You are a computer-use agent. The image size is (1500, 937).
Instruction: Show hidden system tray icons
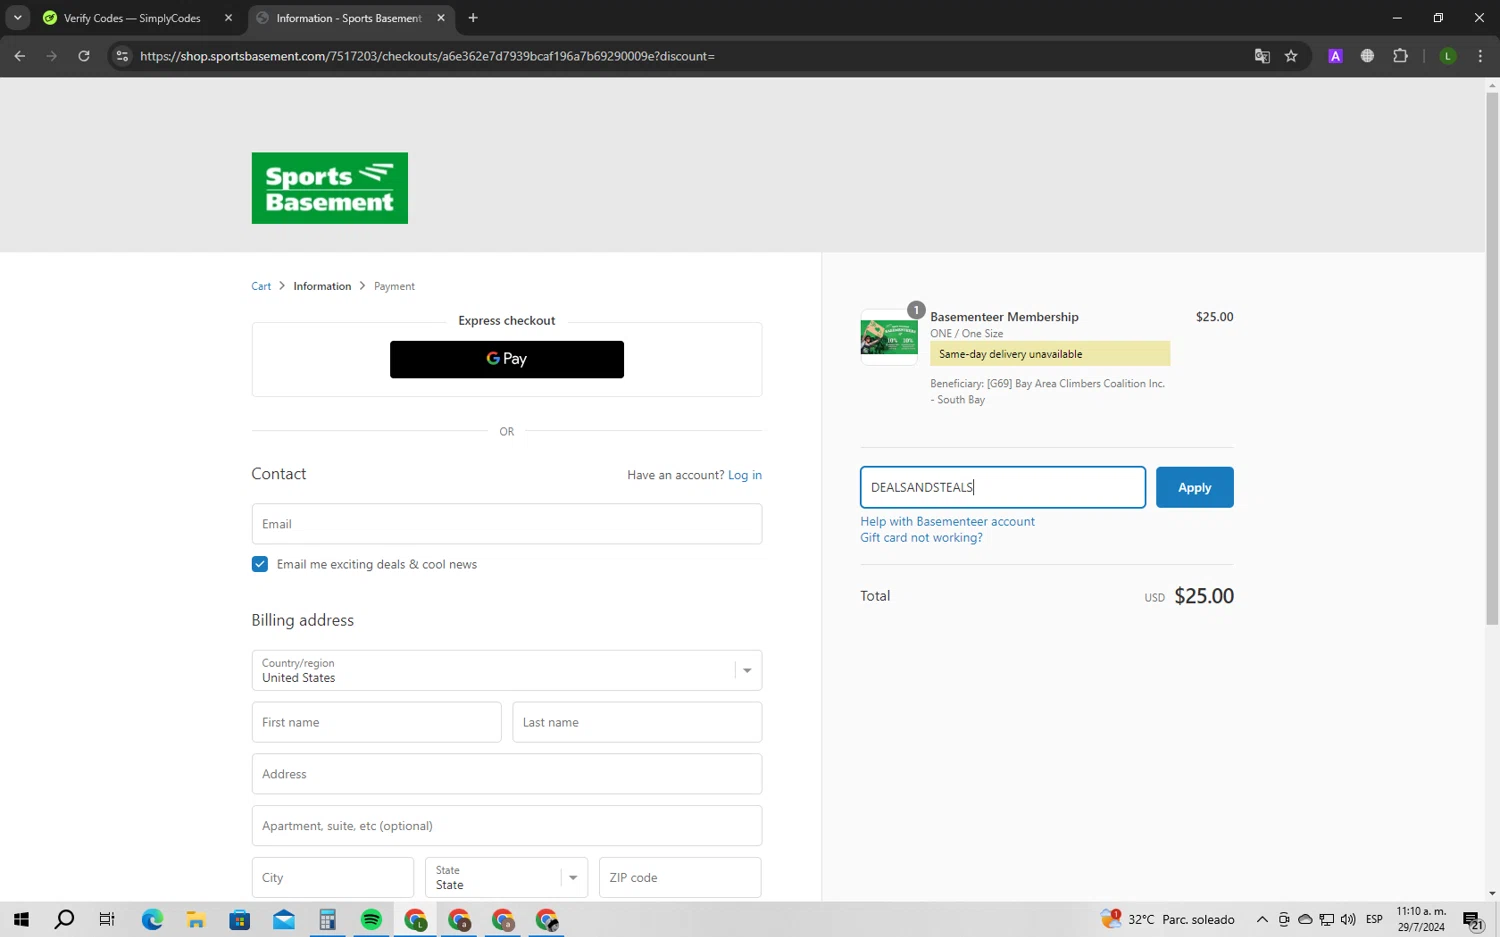point(1262,919)
